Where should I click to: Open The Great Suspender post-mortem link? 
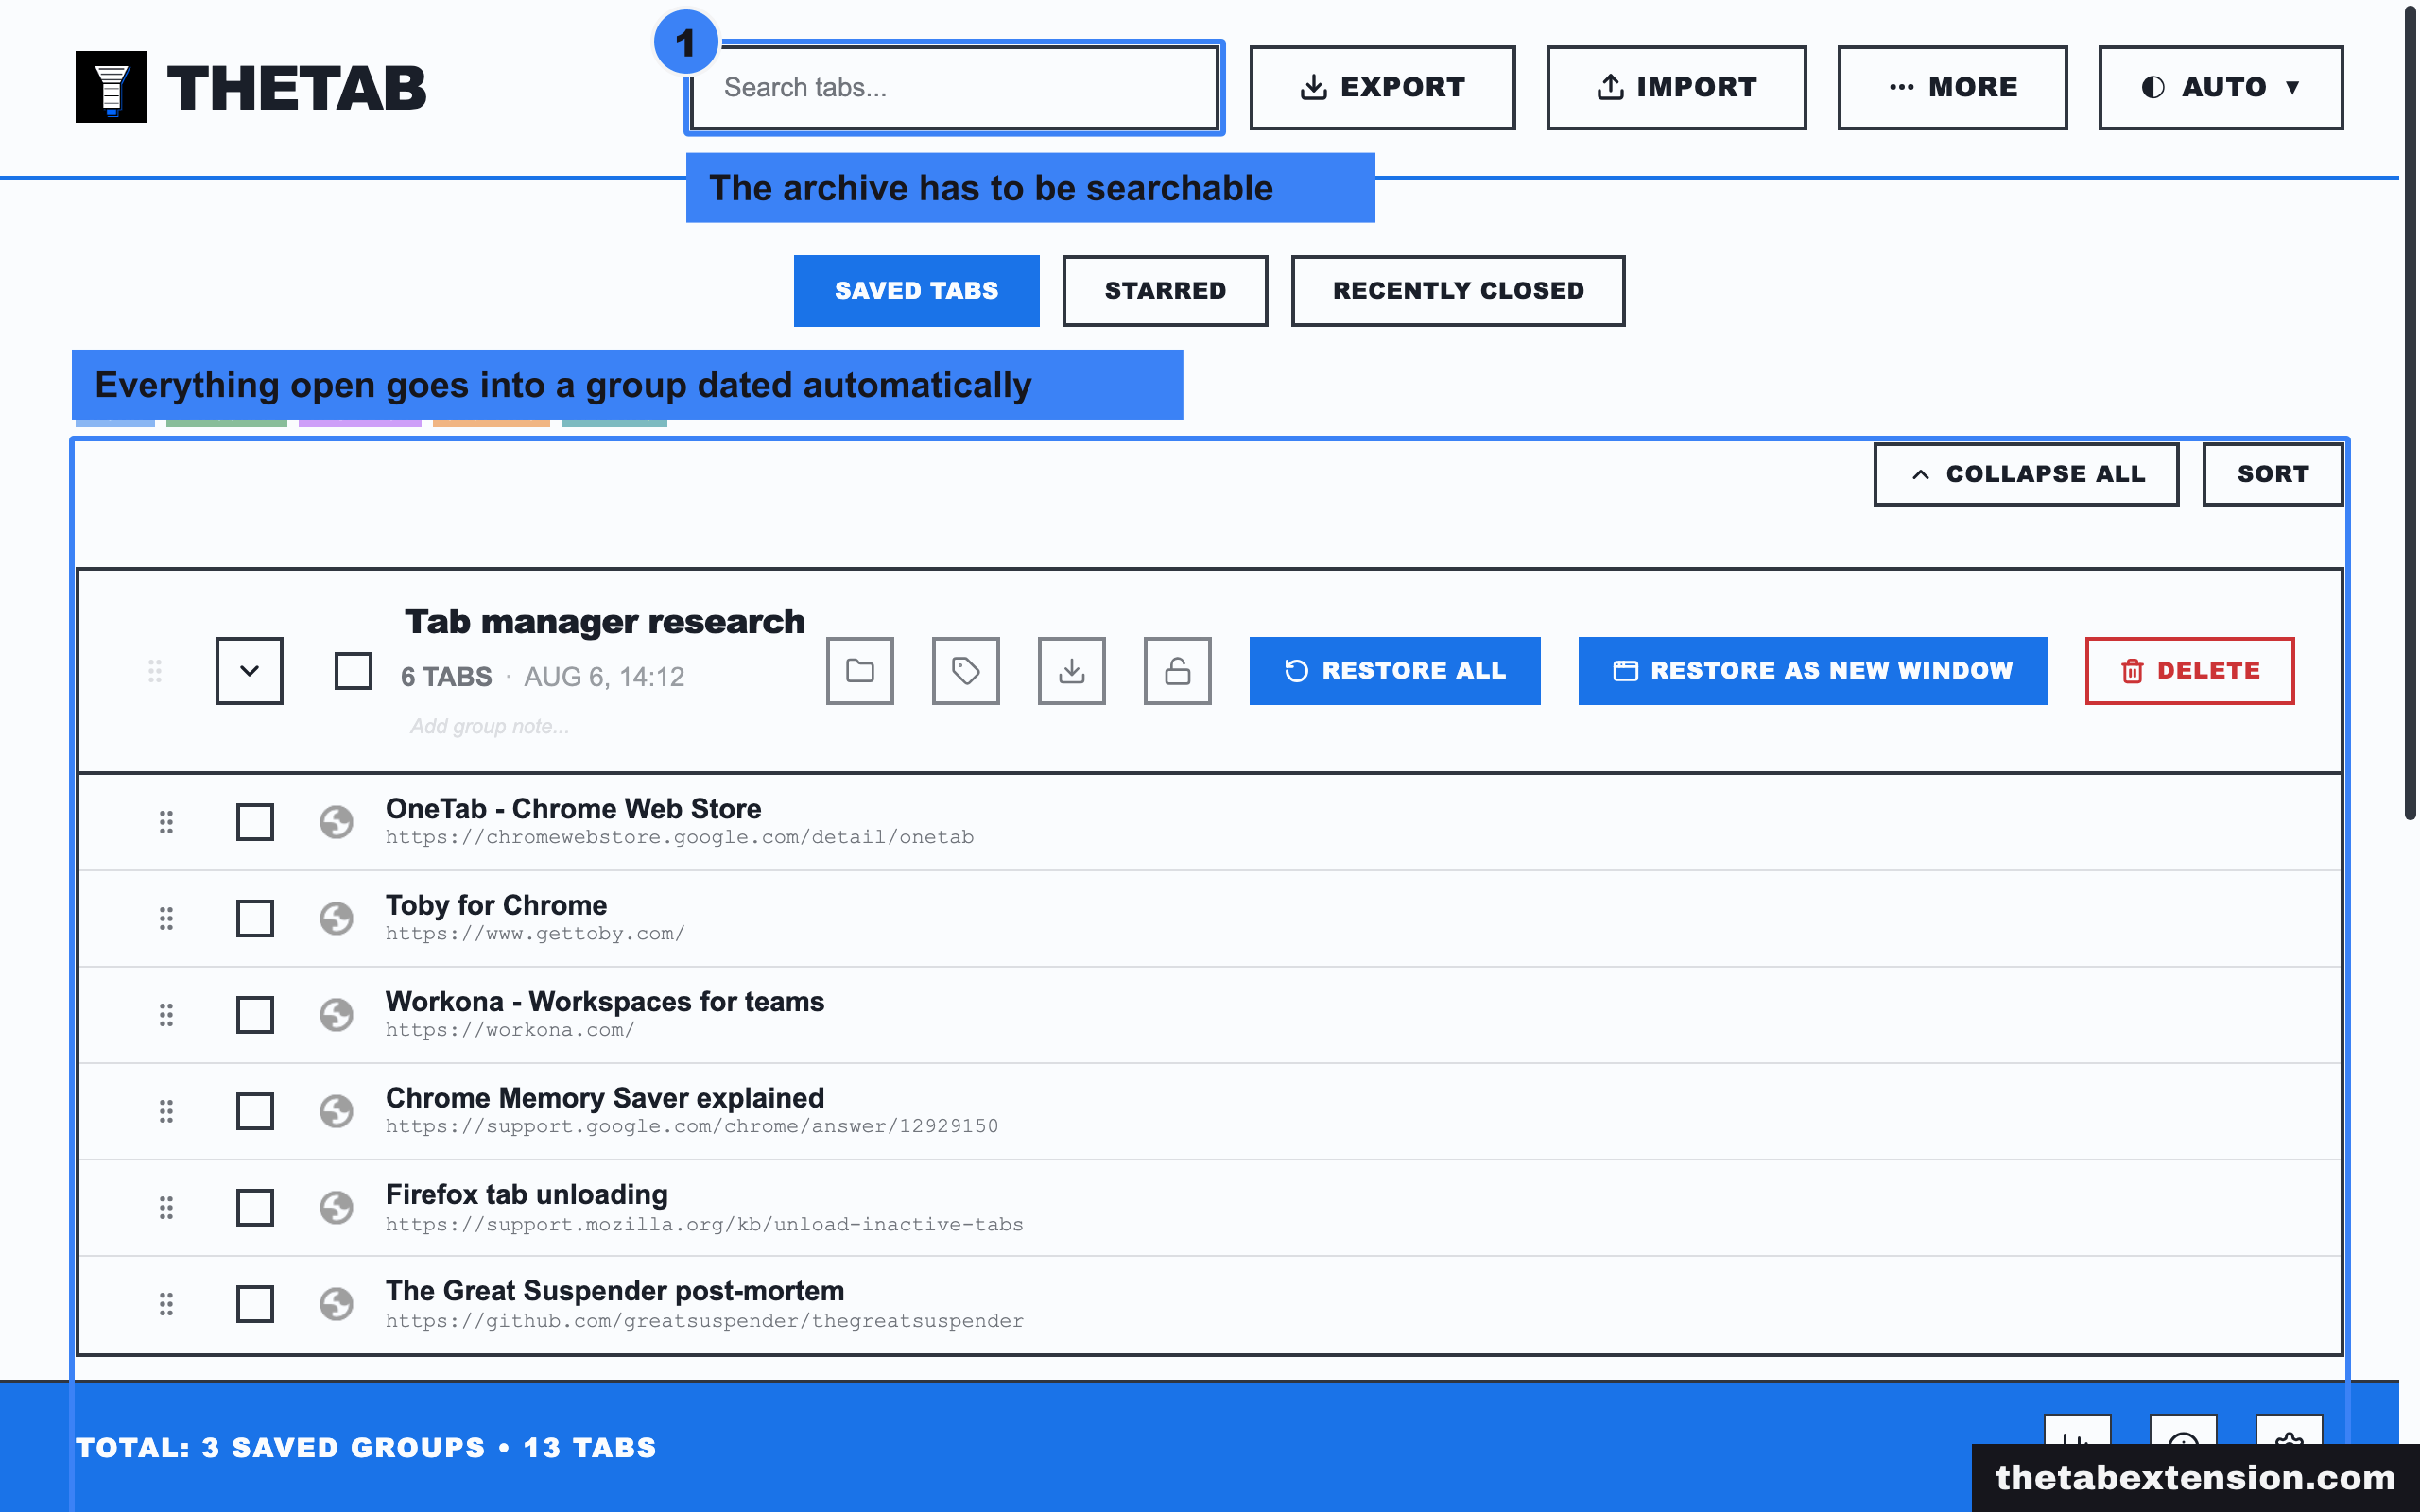[x=615, y=1291]
